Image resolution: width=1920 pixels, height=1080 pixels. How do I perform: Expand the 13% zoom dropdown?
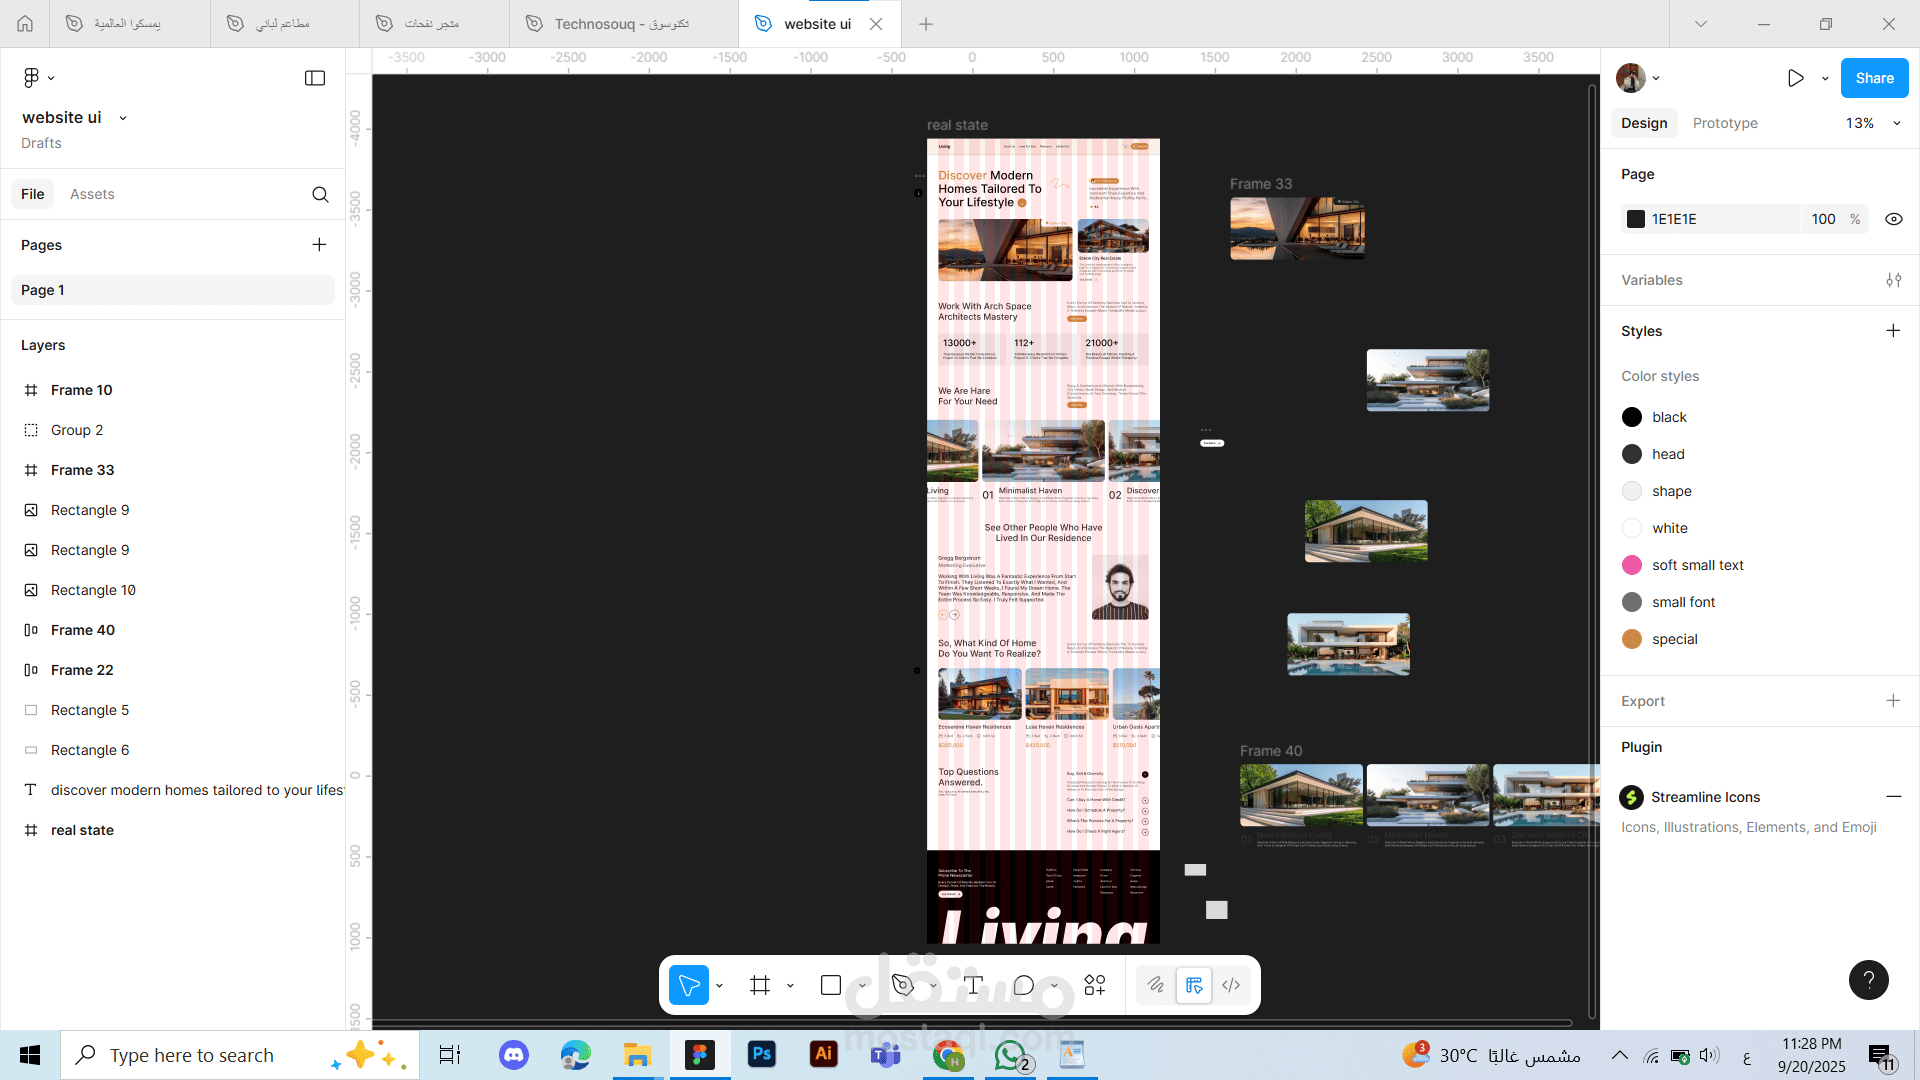pos(1896,123)
